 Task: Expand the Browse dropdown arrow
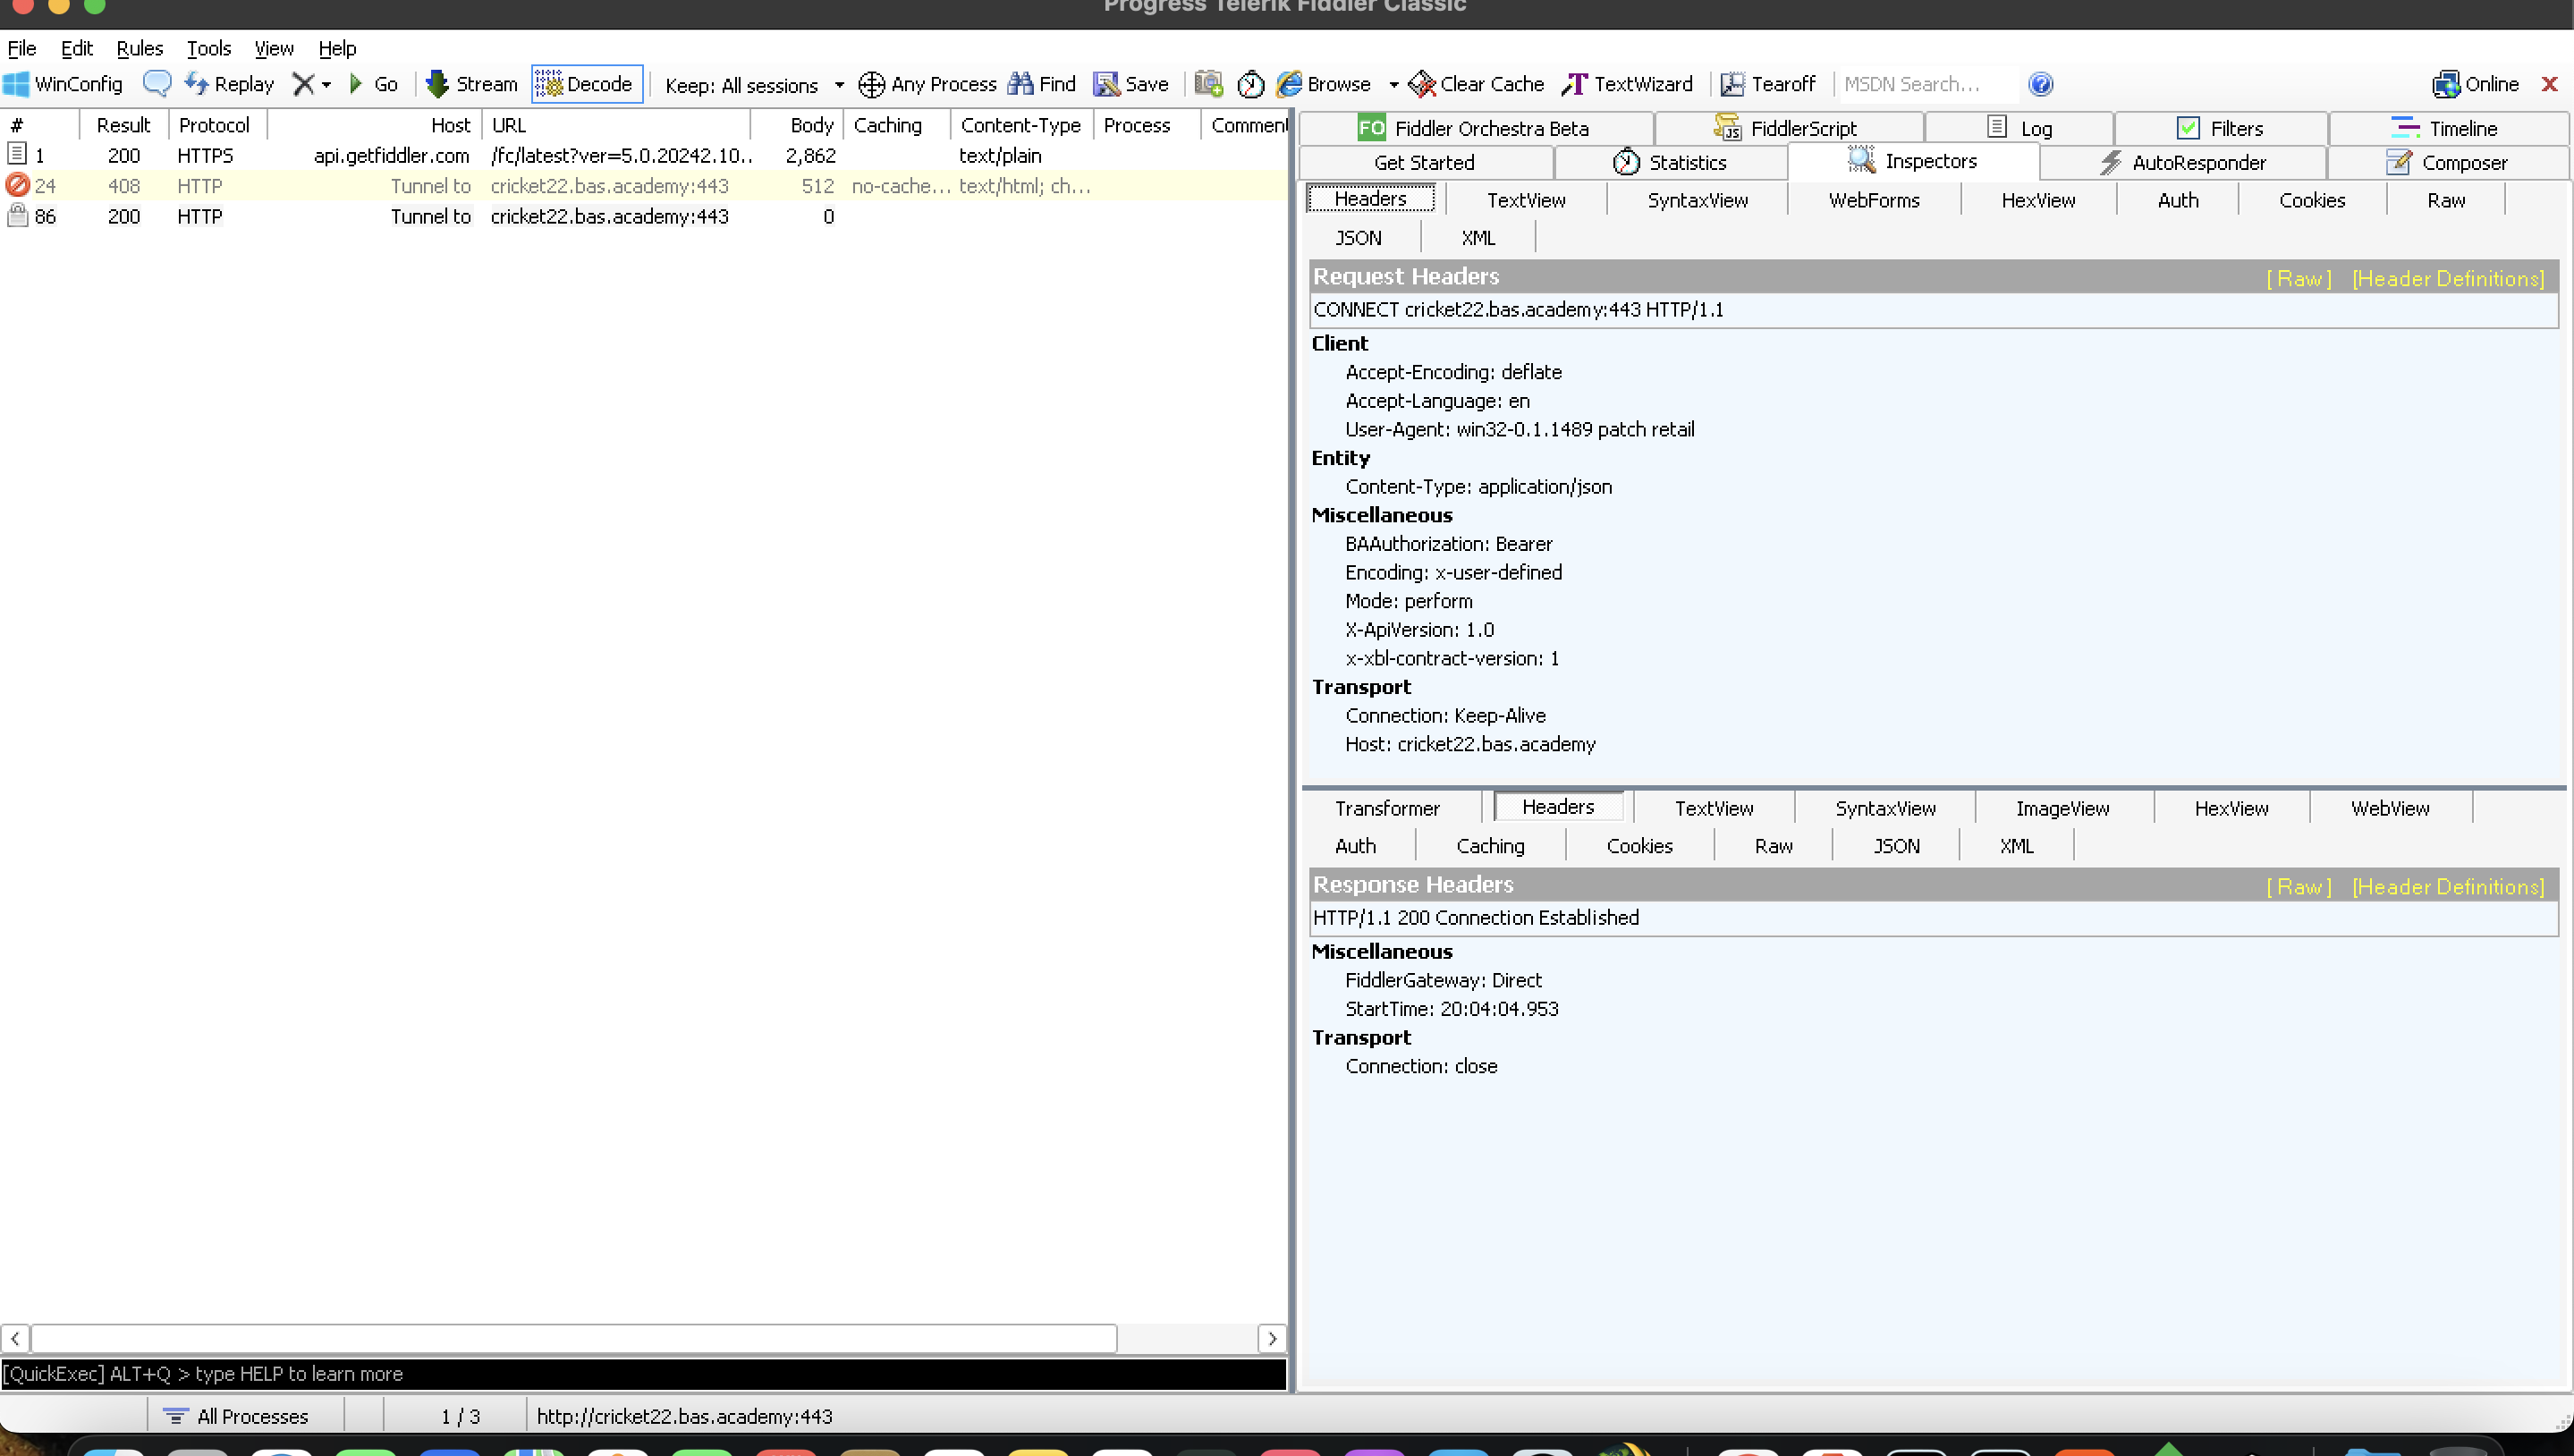1393,85
